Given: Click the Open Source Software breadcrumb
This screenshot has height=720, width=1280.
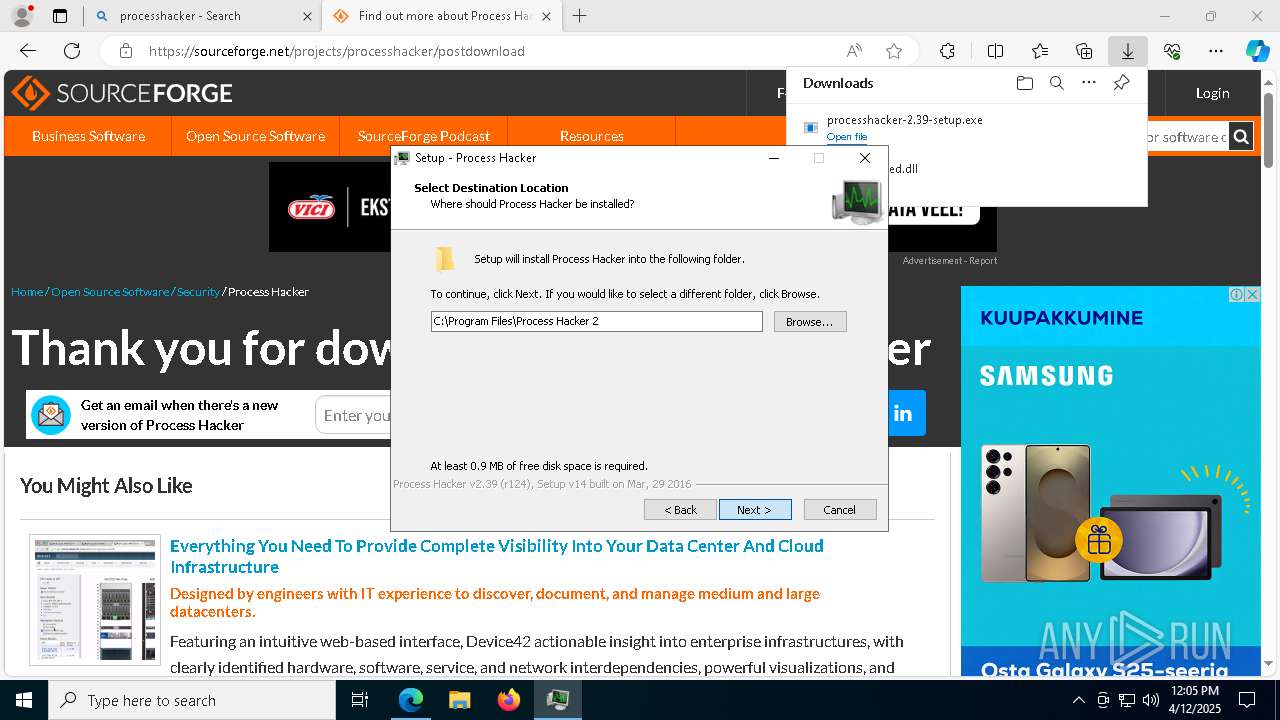Looking at the screenshot, I should (x=110, y=292).
